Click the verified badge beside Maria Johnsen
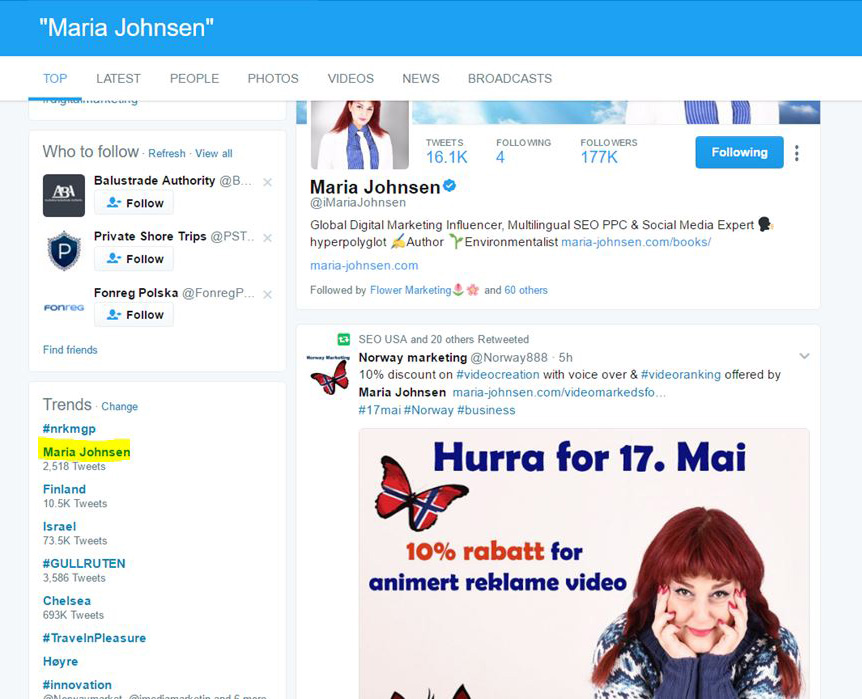 (x=450, y=186)
